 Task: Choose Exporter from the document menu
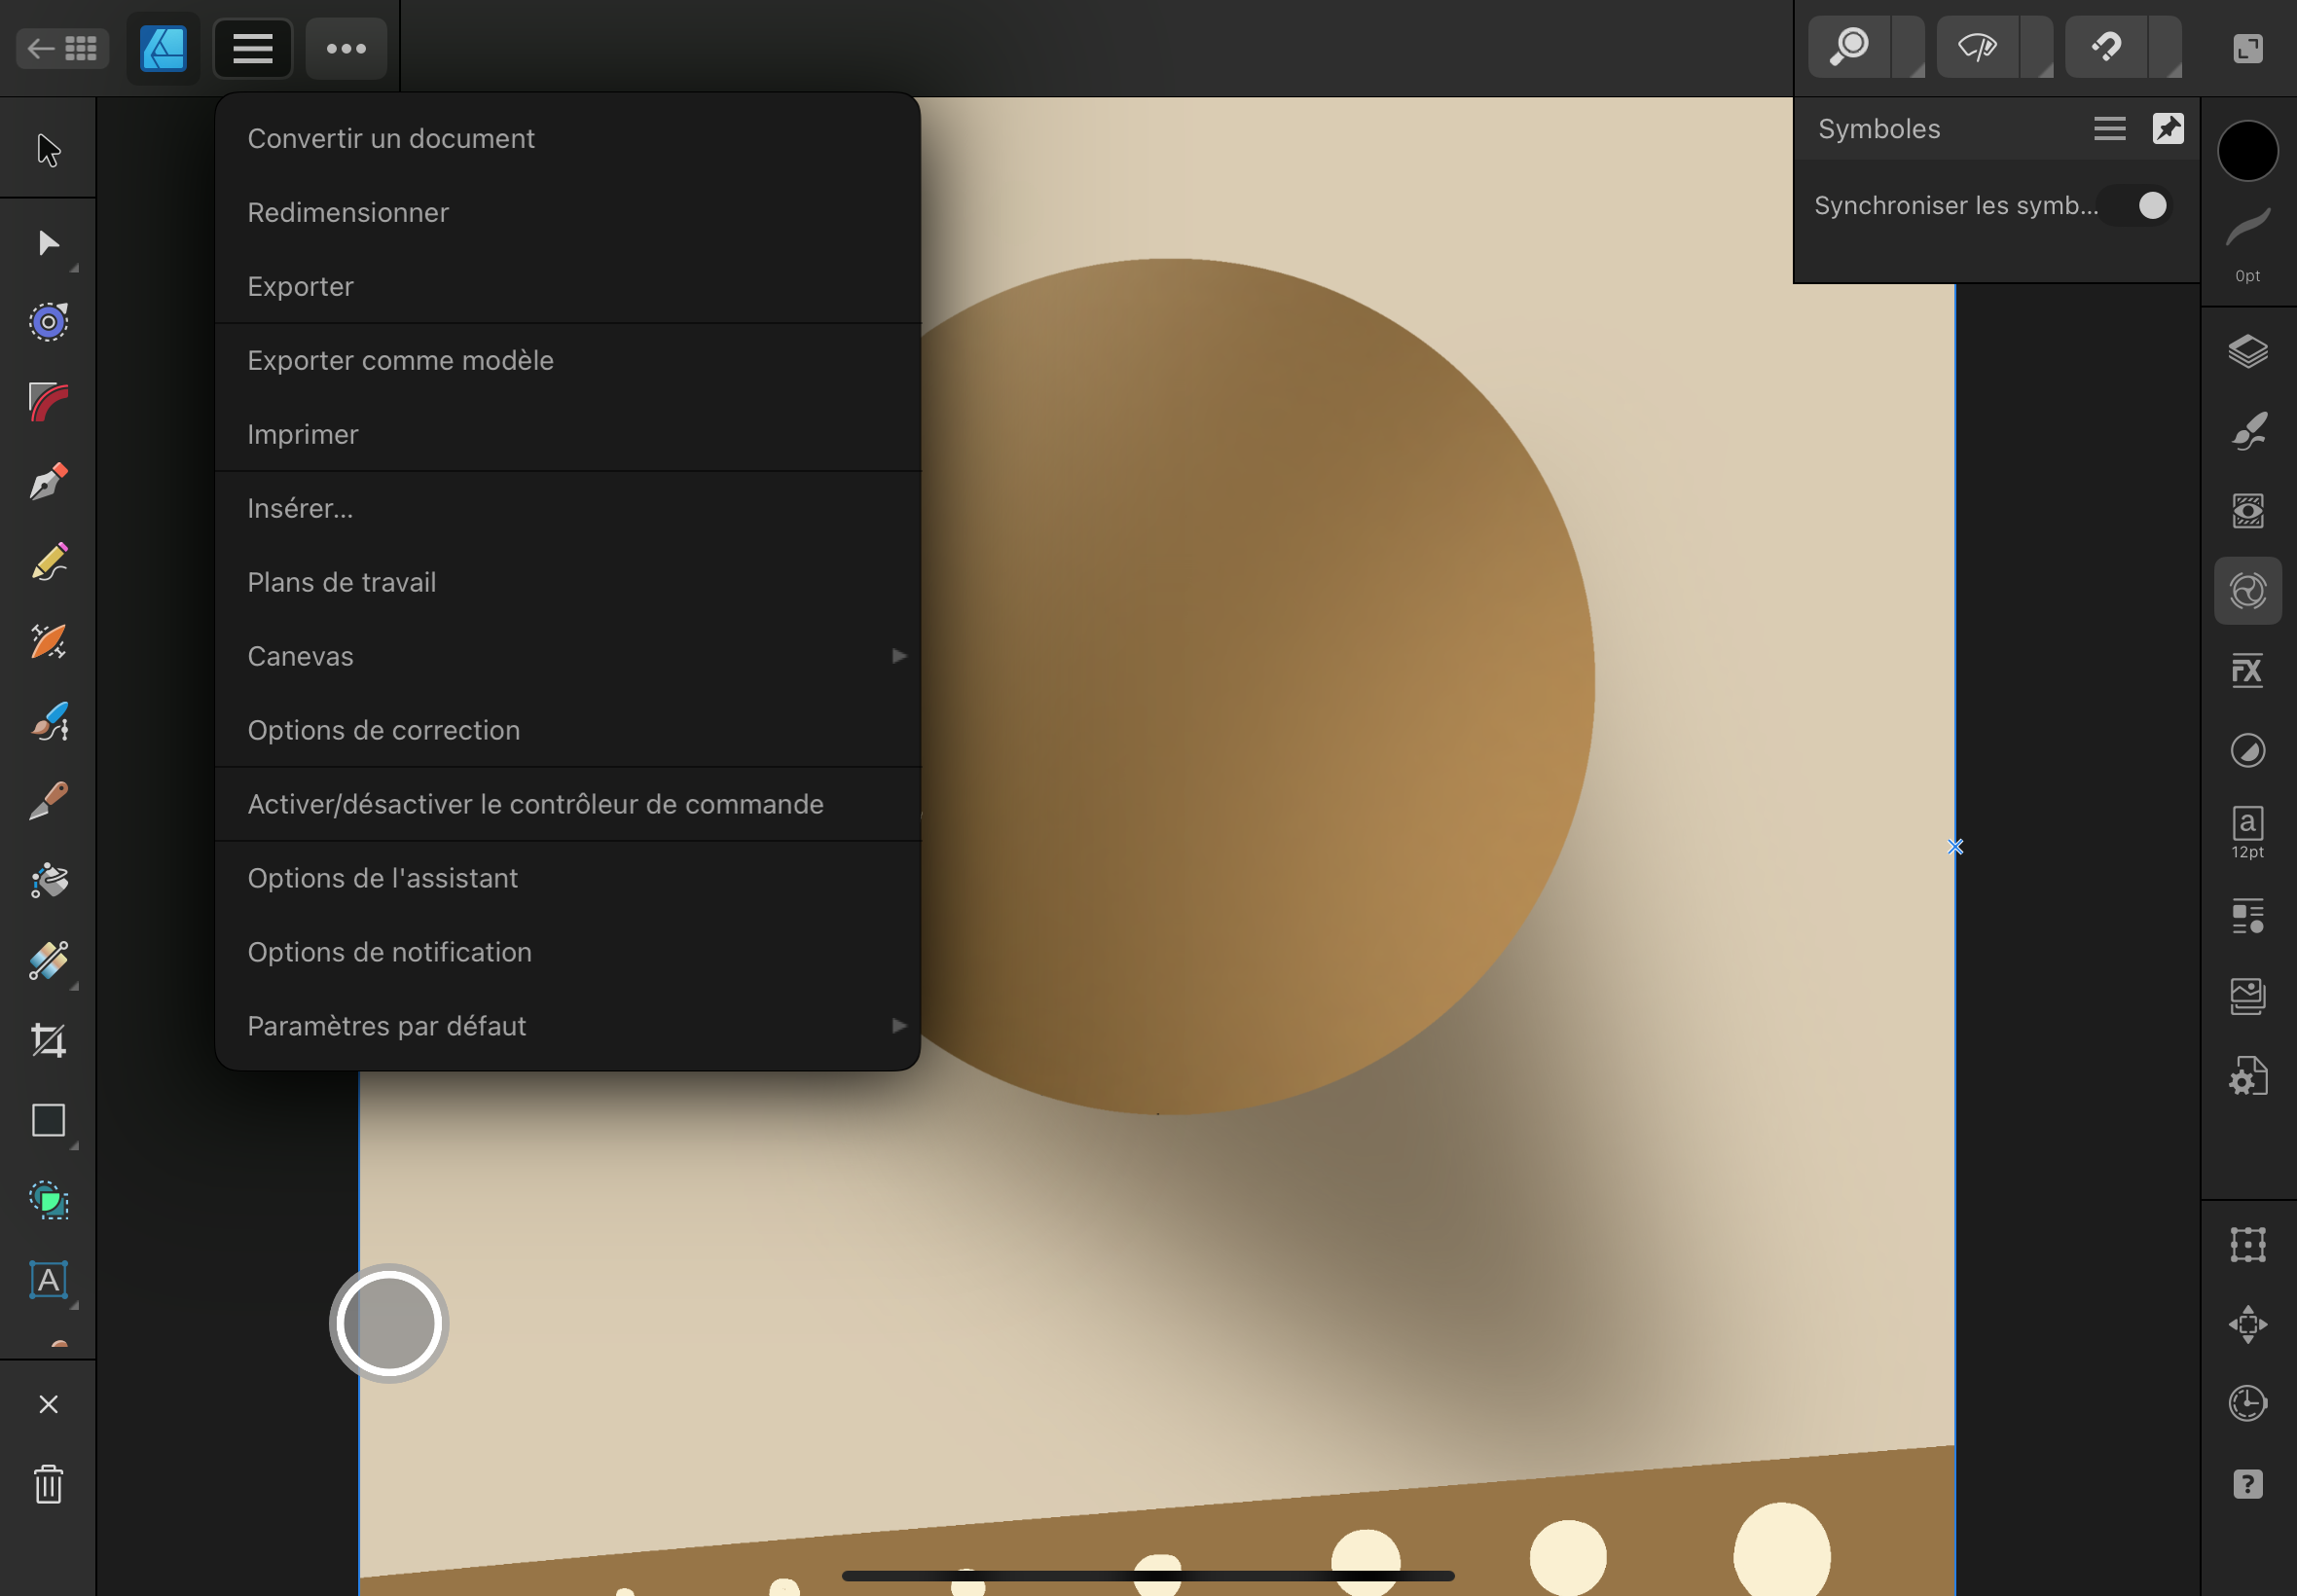pos(301,286)
